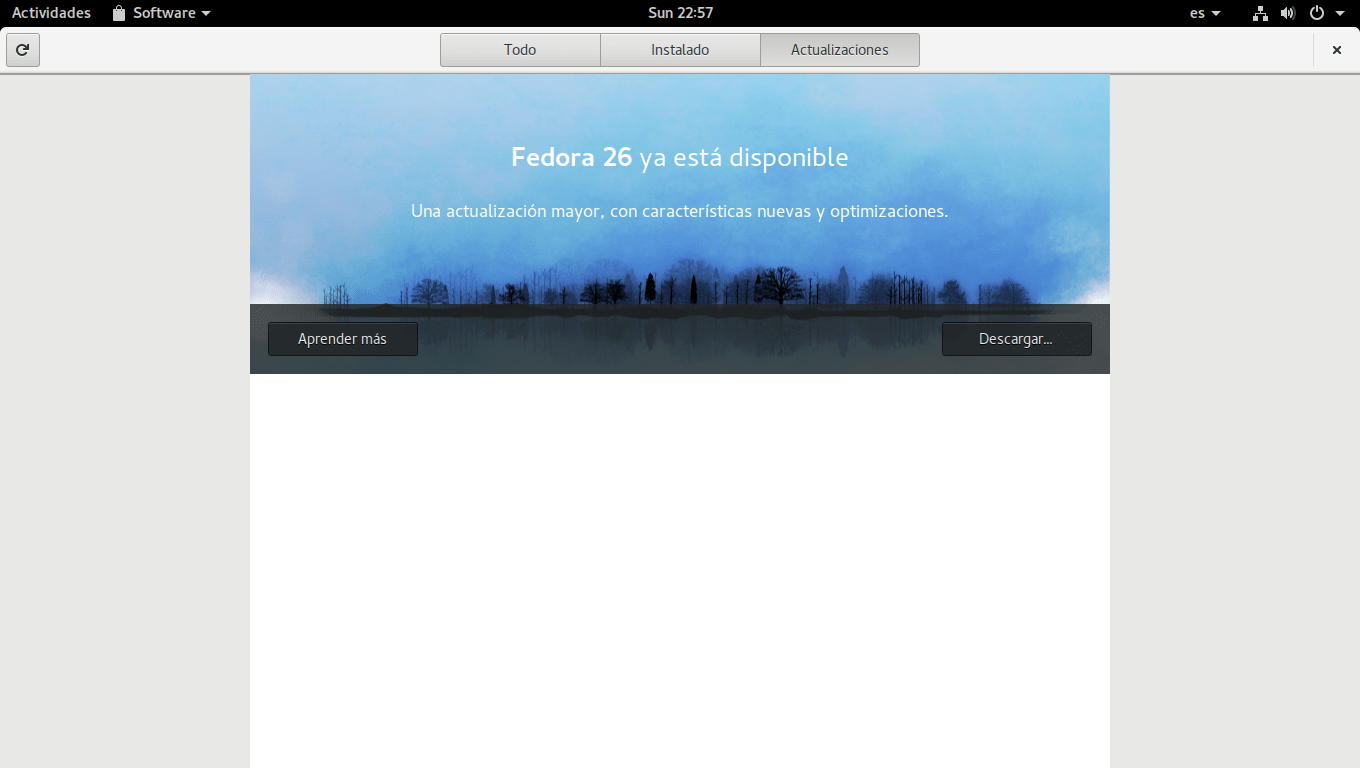This screenshot has height=768, width=1360.
Task: Expand the system menu arrow in the top bar
Action: click(x=1340, y=14)
